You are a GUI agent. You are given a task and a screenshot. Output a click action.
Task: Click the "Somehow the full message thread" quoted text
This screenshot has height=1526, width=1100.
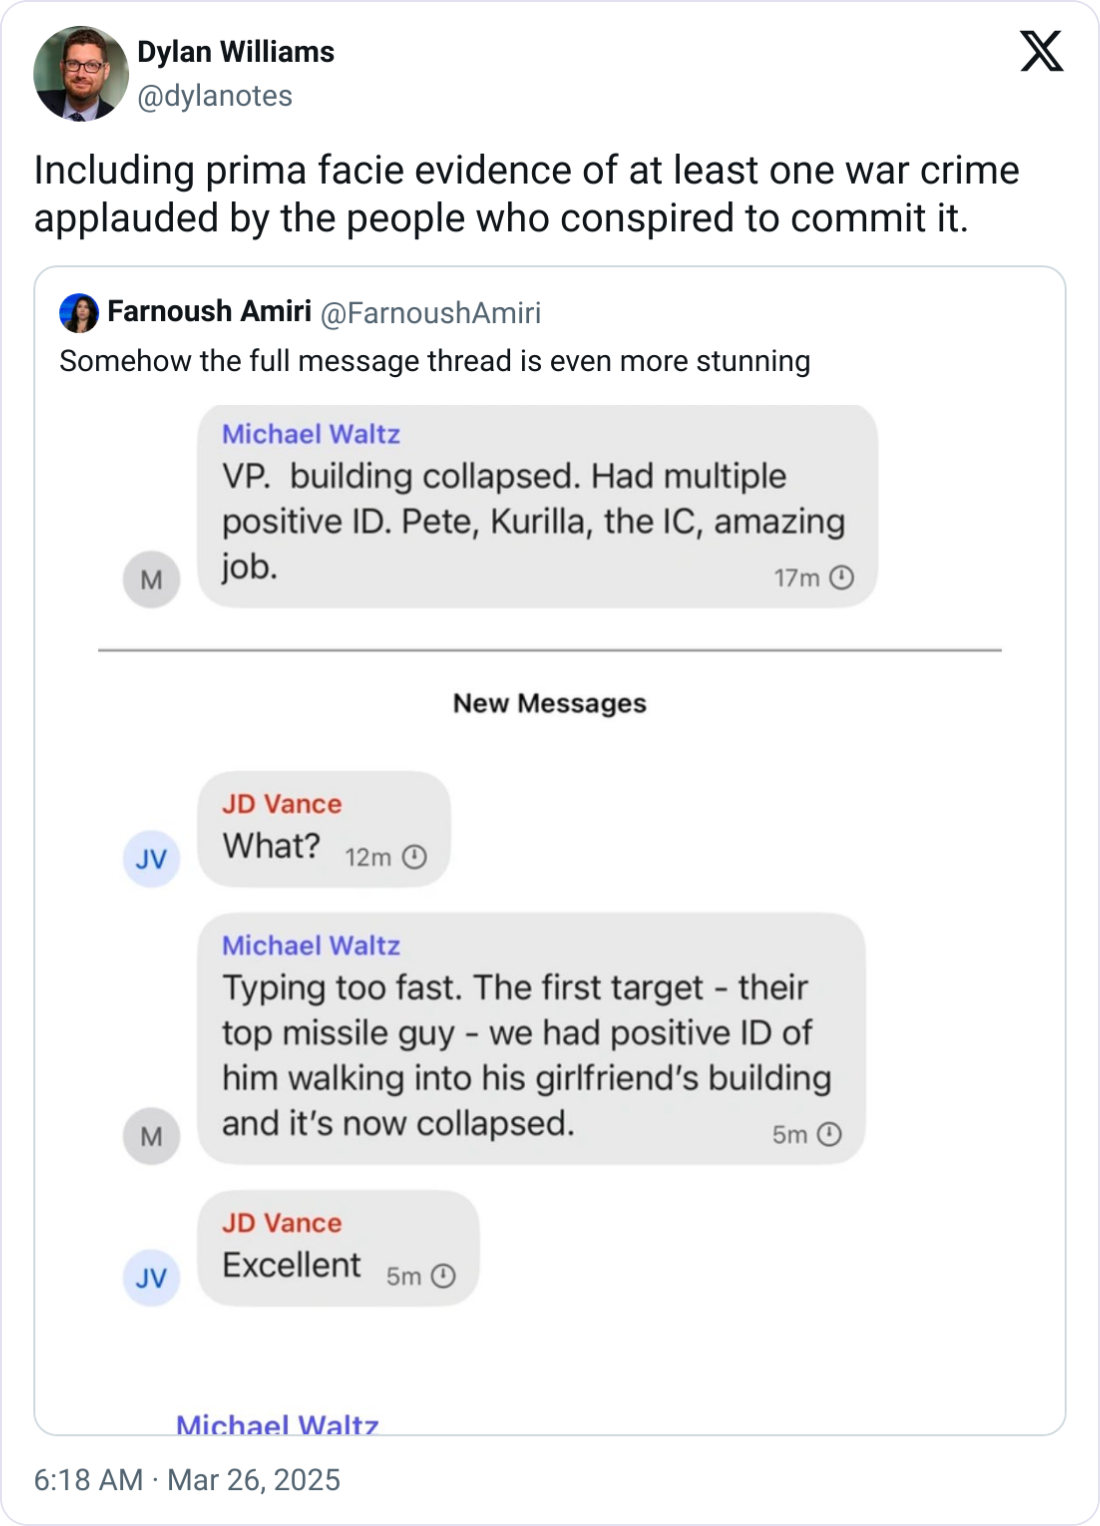(435, 361)
